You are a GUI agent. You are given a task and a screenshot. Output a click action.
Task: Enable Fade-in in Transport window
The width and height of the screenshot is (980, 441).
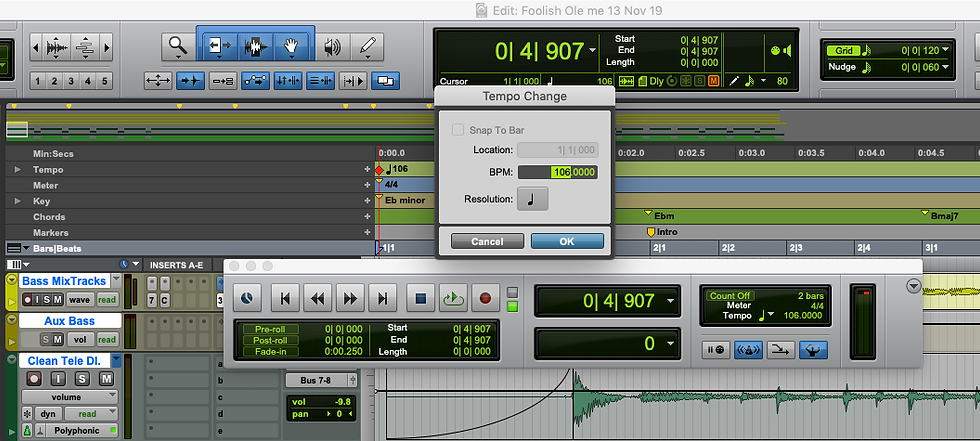[270, 352]
